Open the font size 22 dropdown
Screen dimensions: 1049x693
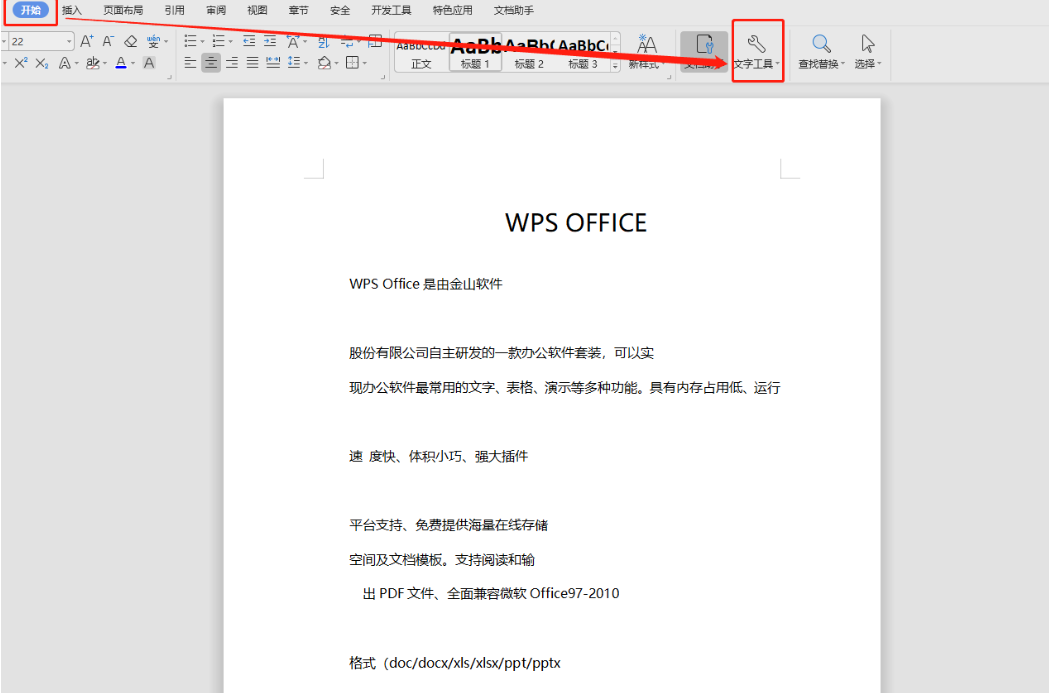click(69, 42)
